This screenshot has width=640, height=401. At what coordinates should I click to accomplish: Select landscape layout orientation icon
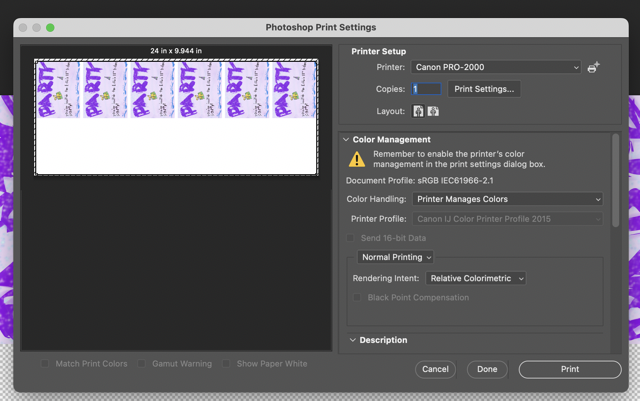click(433, 111)
